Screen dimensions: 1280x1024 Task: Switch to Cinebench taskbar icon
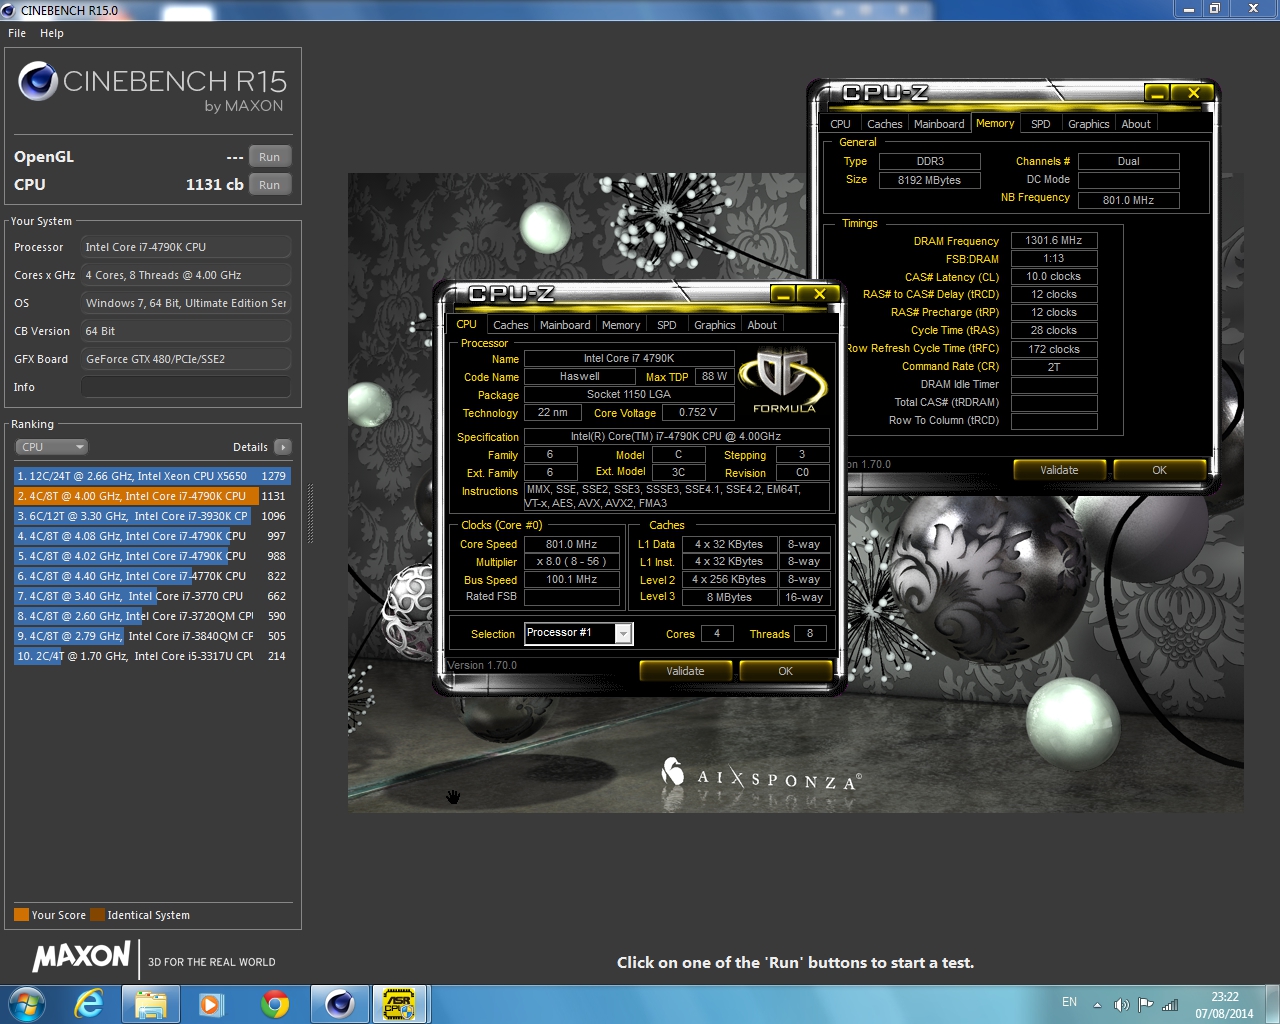[x=339, y=1004]
